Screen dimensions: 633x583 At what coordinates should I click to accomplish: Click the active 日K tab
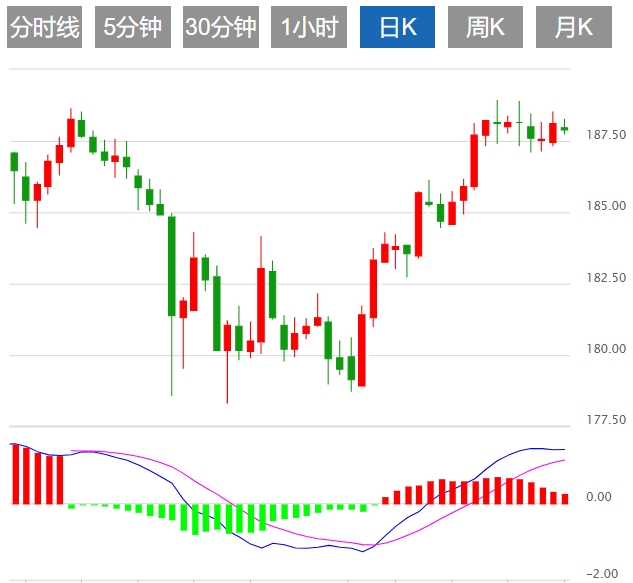tap(398, 27)
